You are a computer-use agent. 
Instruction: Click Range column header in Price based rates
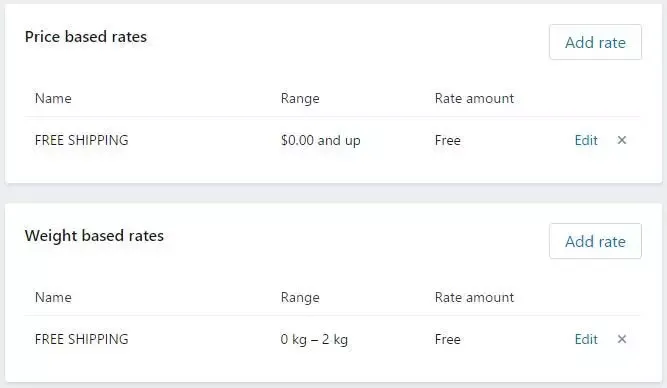click(x=300, y=99)
